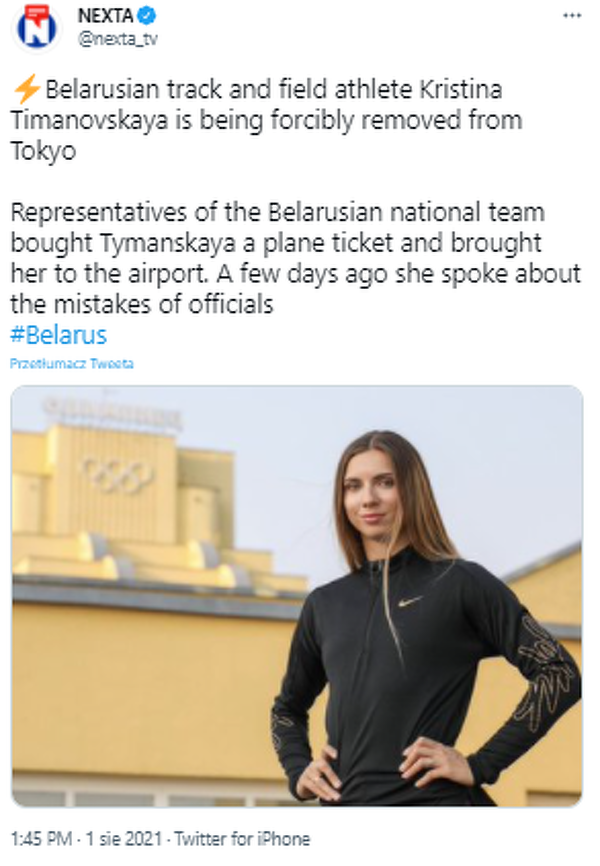
Task: Click the word Tymanskaya in the tweet
Action: click(158, 242)
